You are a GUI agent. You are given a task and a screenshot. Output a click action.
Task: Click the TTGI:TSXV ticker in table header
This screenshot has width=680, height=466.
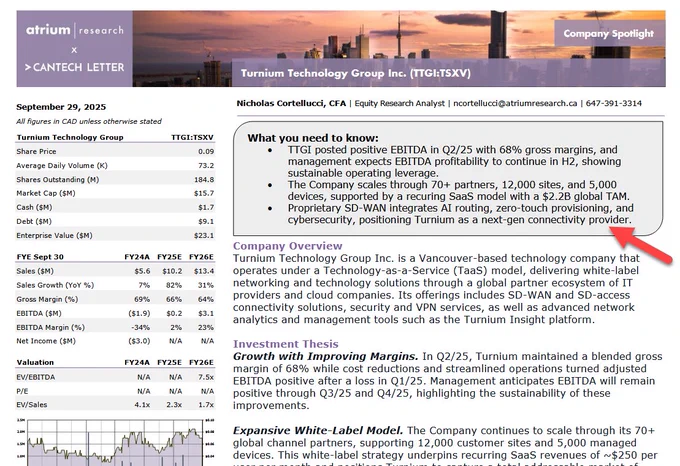tap(192, 137)
